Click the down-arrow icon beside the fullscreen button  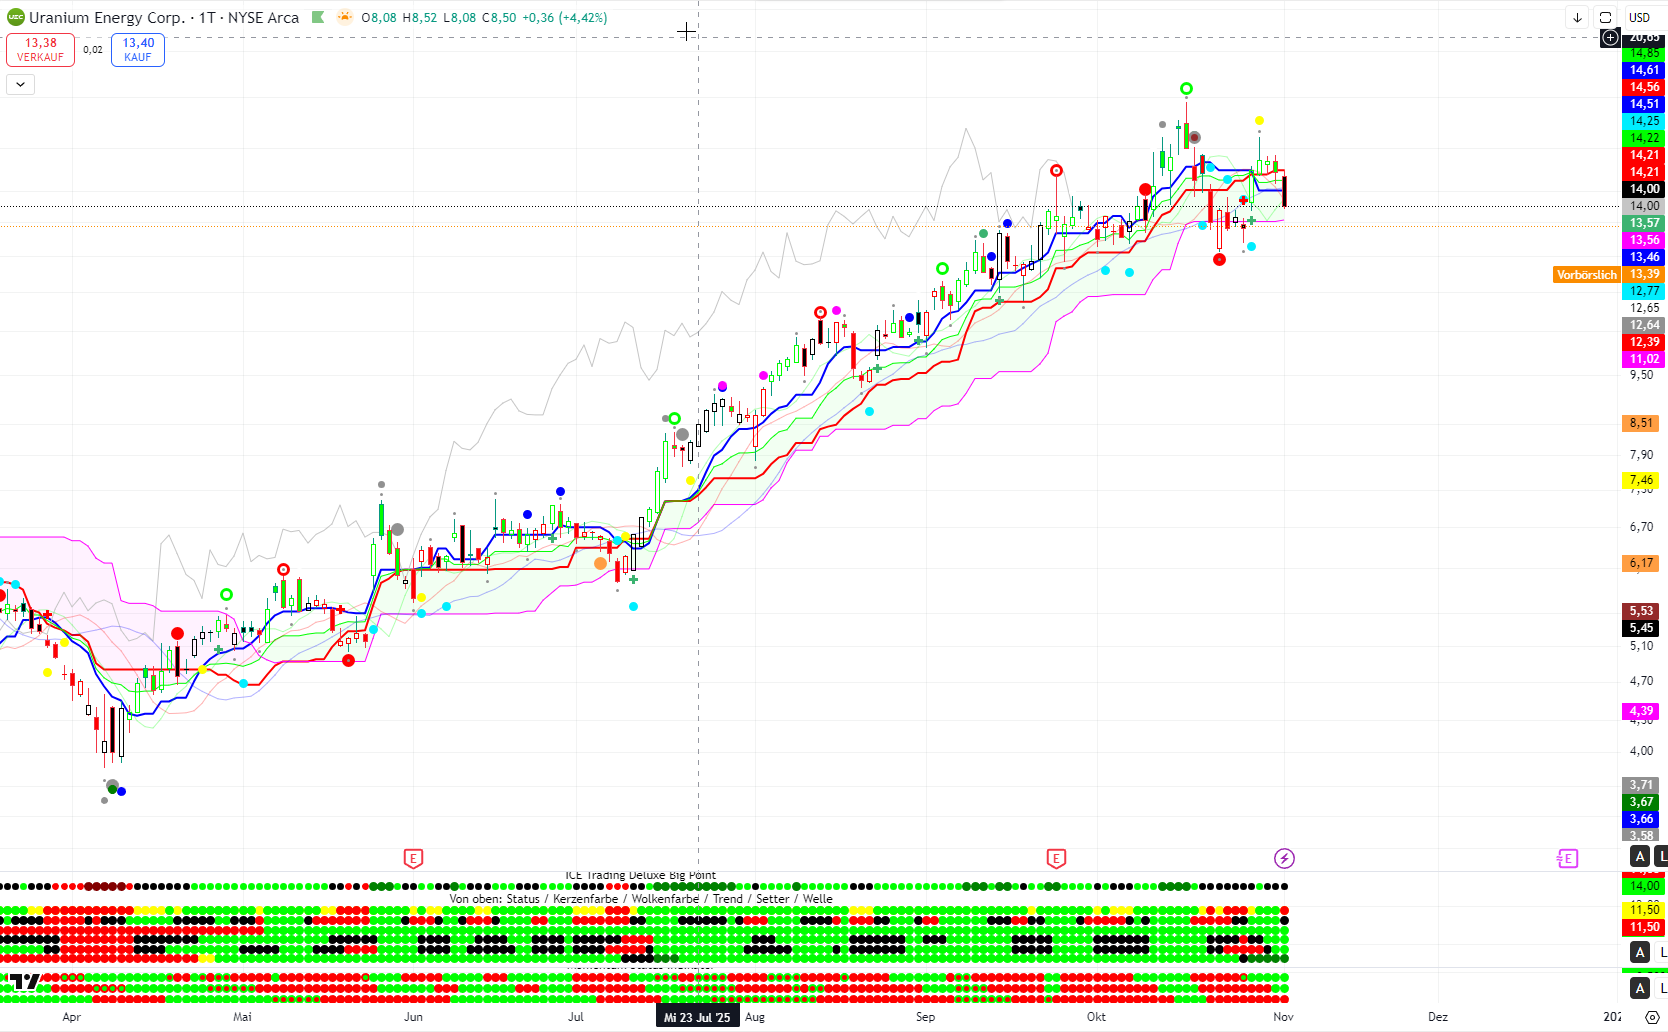tap(1577, 17)
